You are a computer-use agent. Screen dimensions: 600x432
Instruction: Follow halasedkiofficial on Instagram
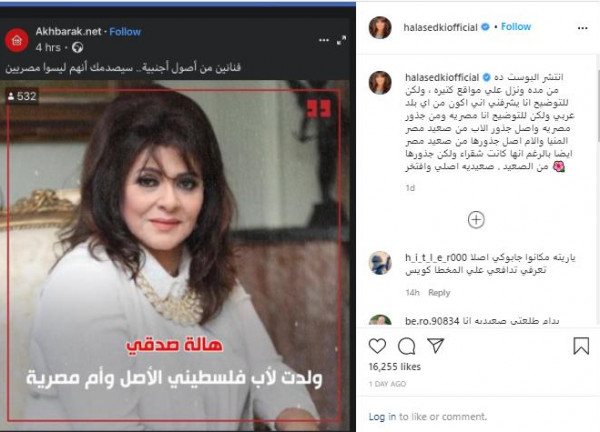coord(516,26)
